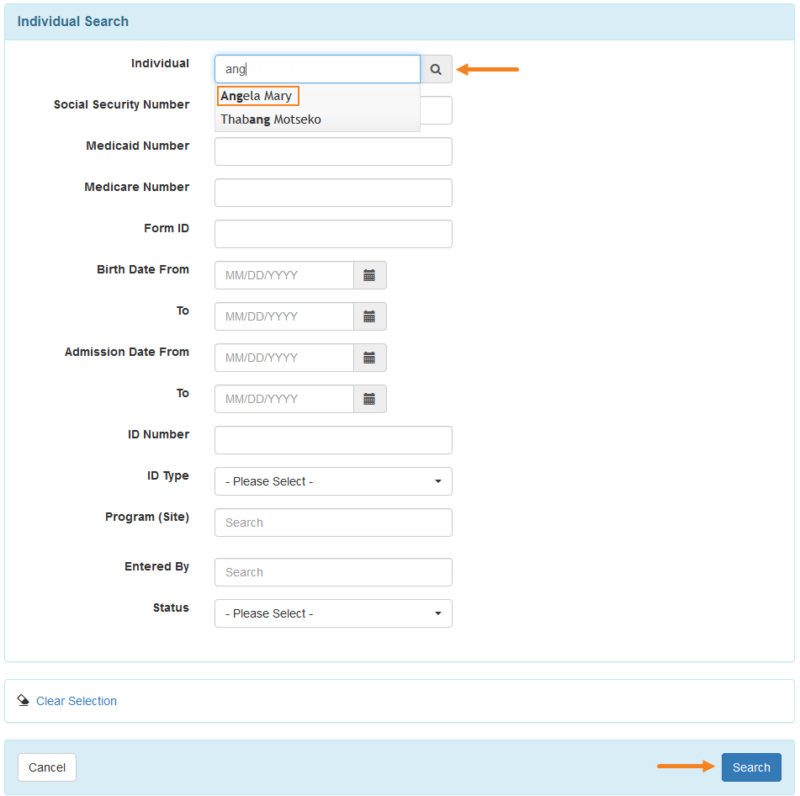Open calendar picker for Admission Date From
Viewport: 800px width, 796px height.
[x=368, y=357]
